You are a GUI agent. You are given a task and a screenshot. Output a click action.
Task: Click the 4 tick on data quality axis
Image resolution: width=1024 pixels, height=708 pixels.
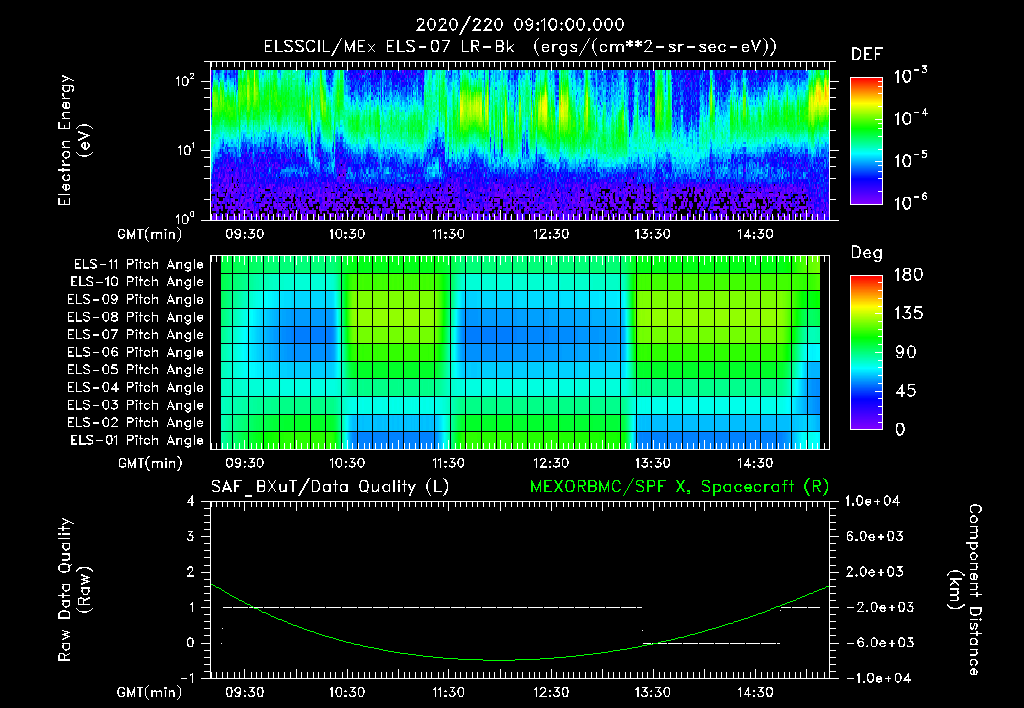(191, 501)
